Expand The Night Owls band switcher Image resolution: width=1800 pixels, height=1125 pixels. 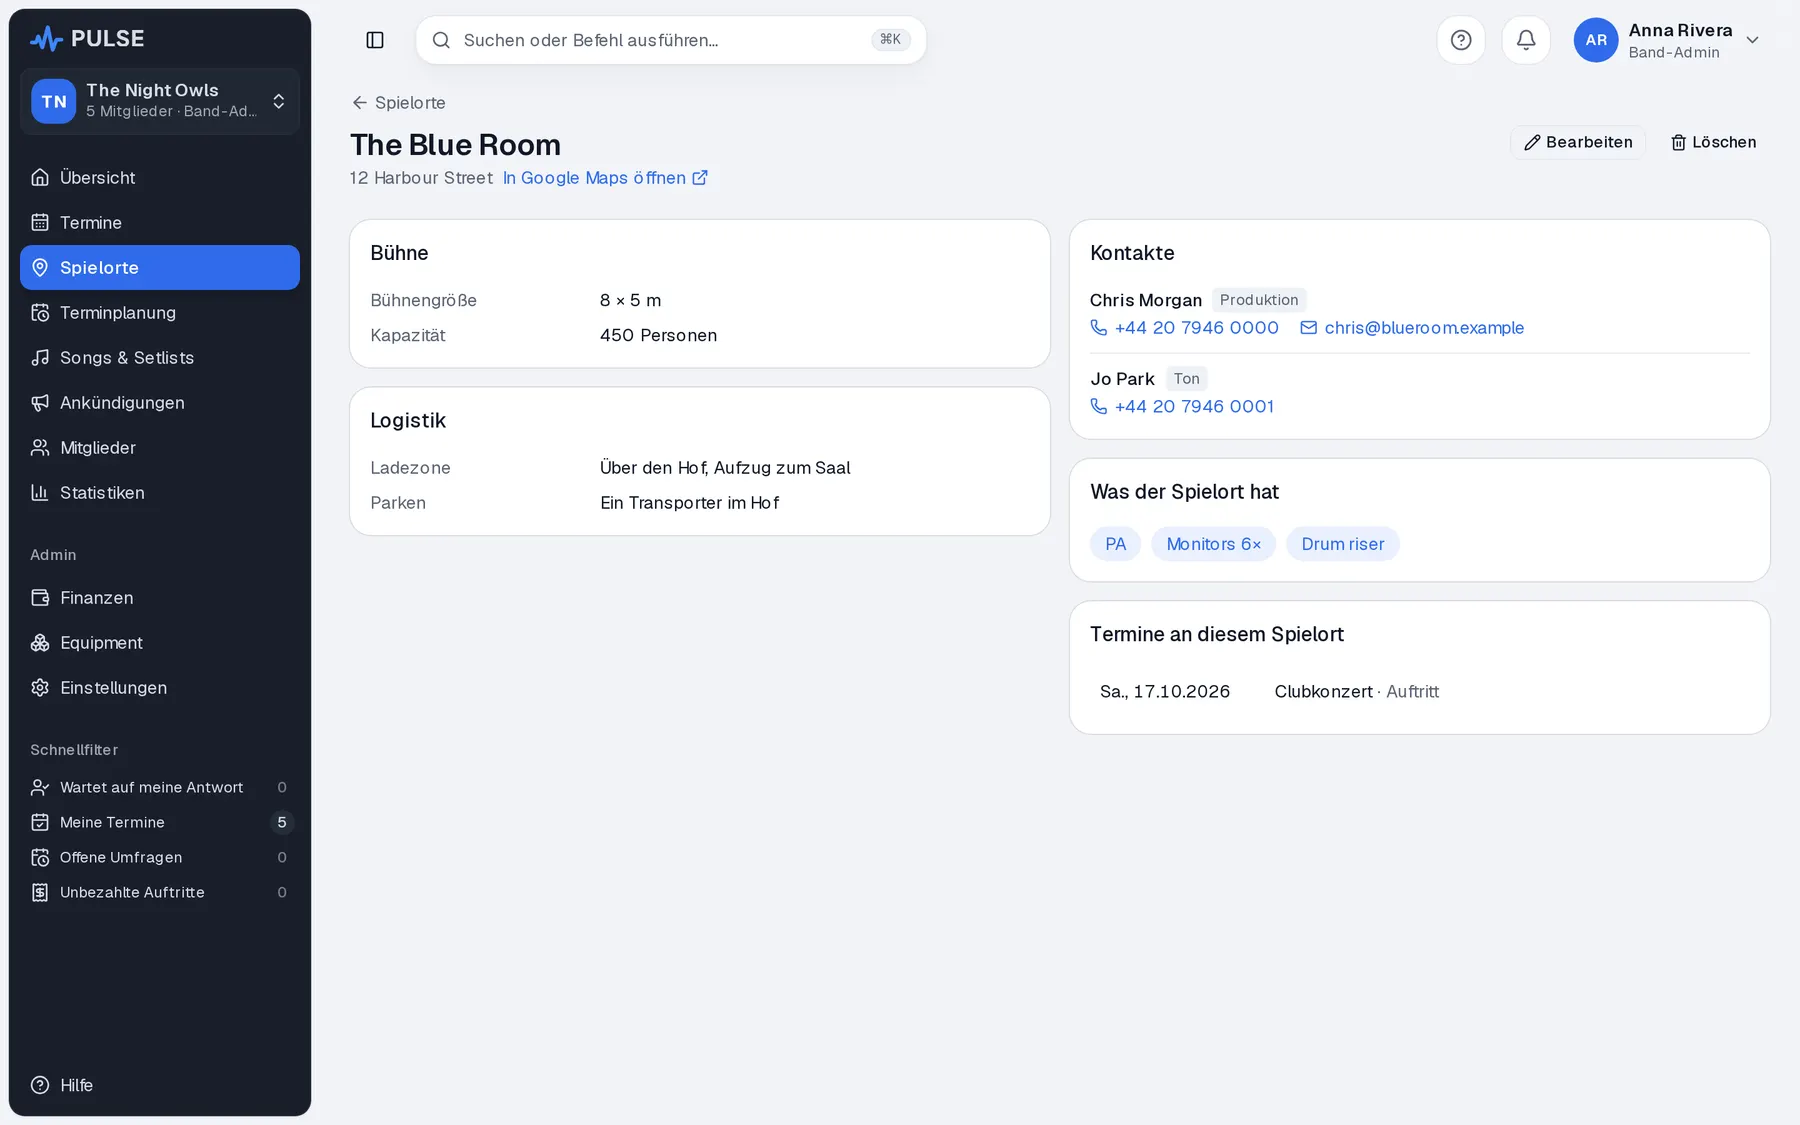tap(160, 101)
